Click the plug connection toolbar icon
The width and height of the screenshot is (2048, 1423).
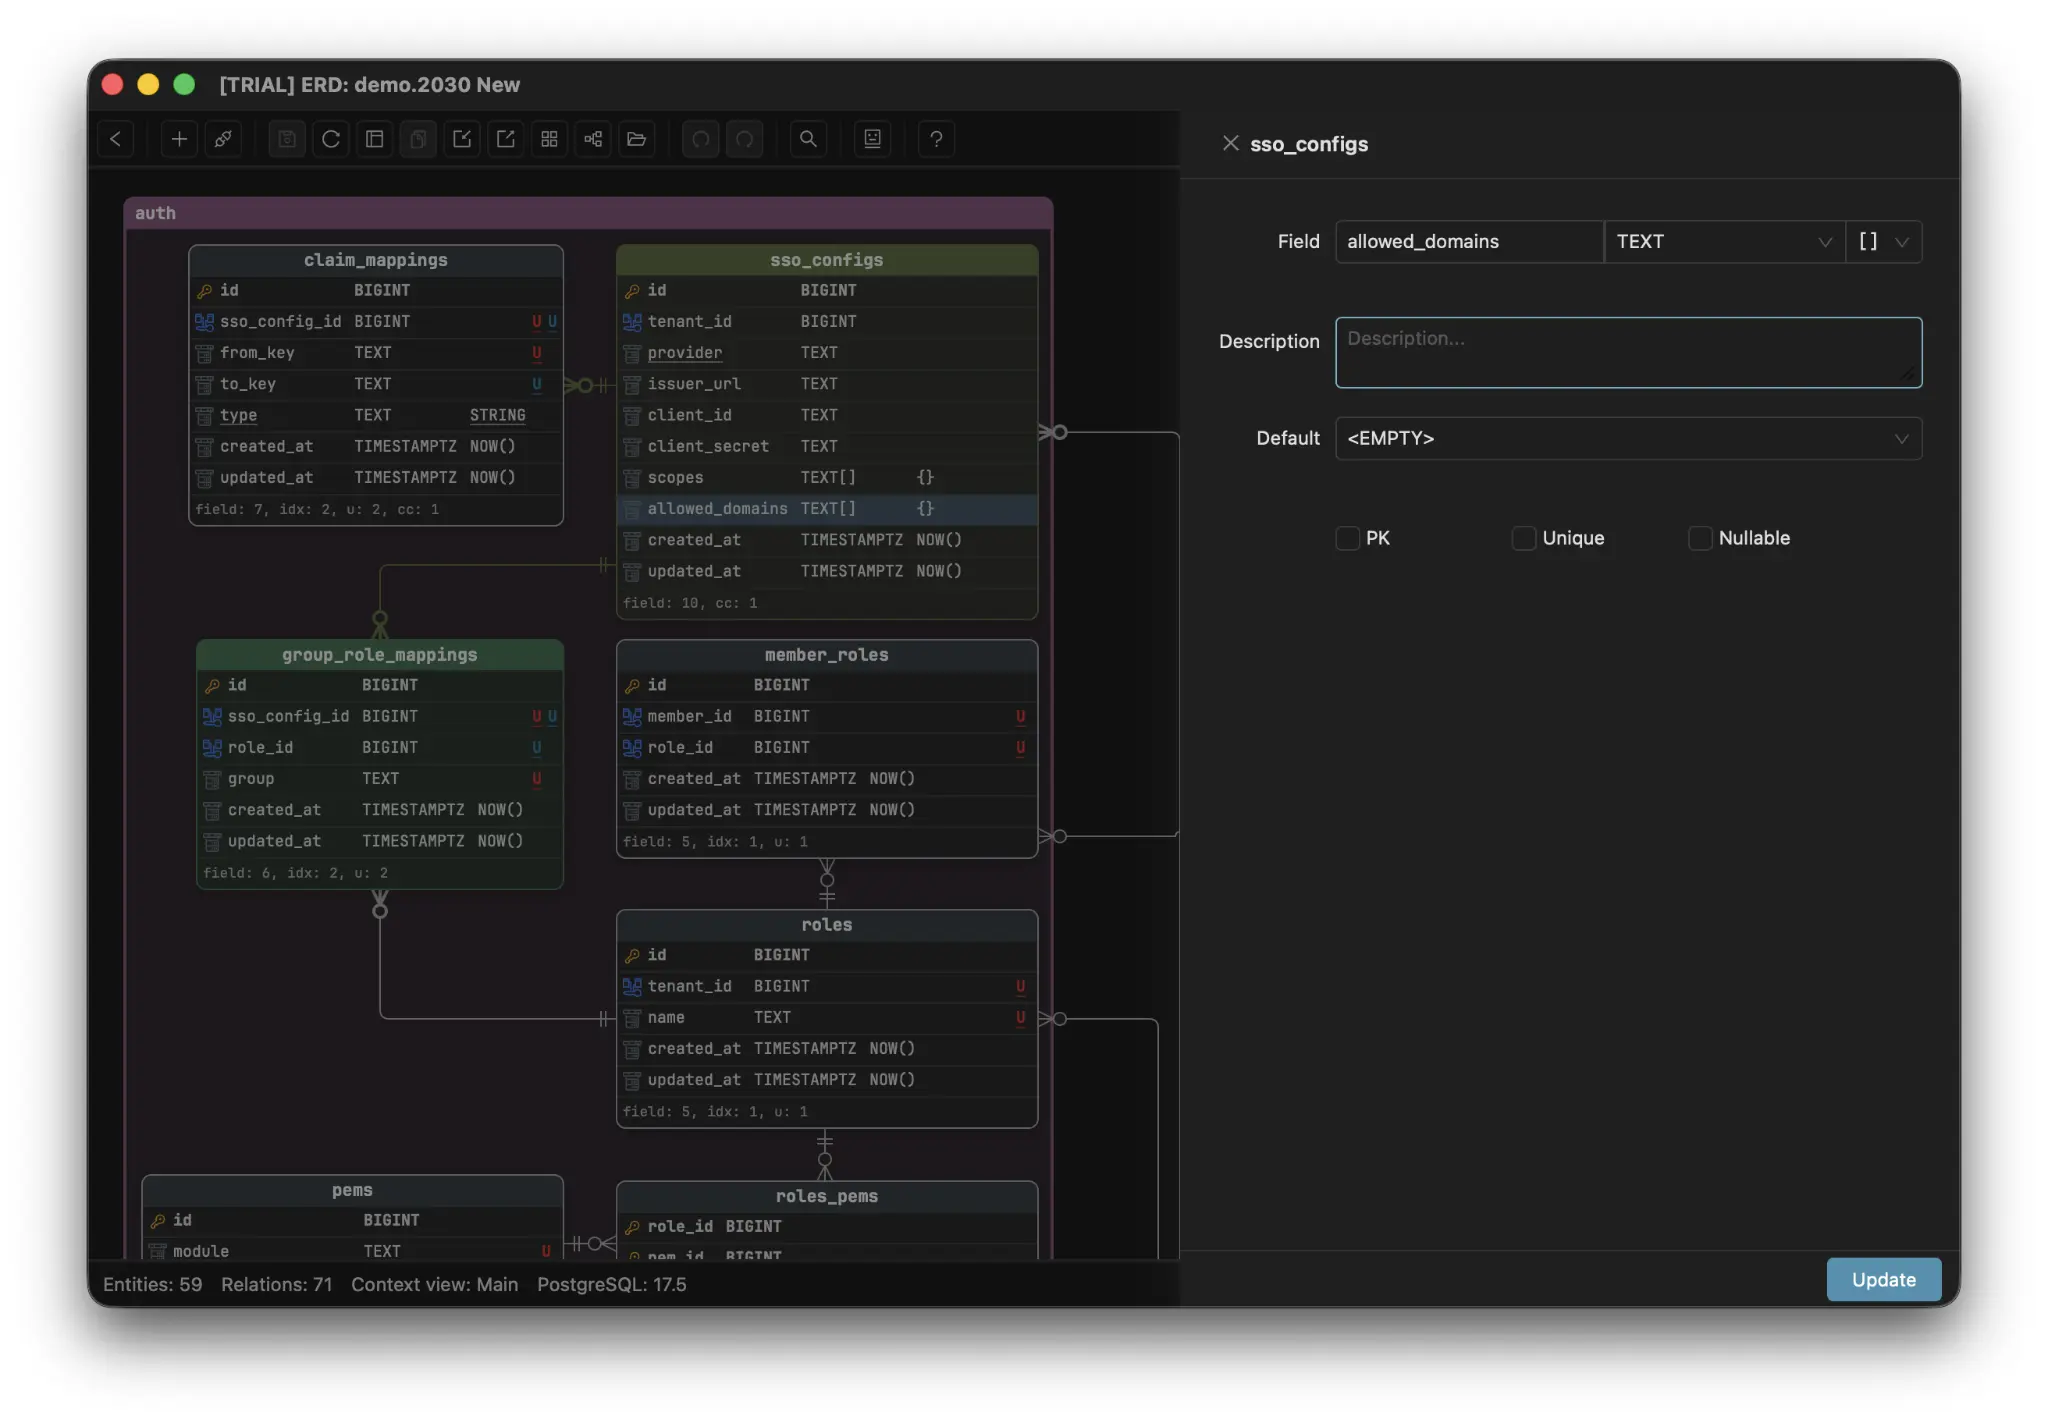pyautogui.click(x=223, y=139)
